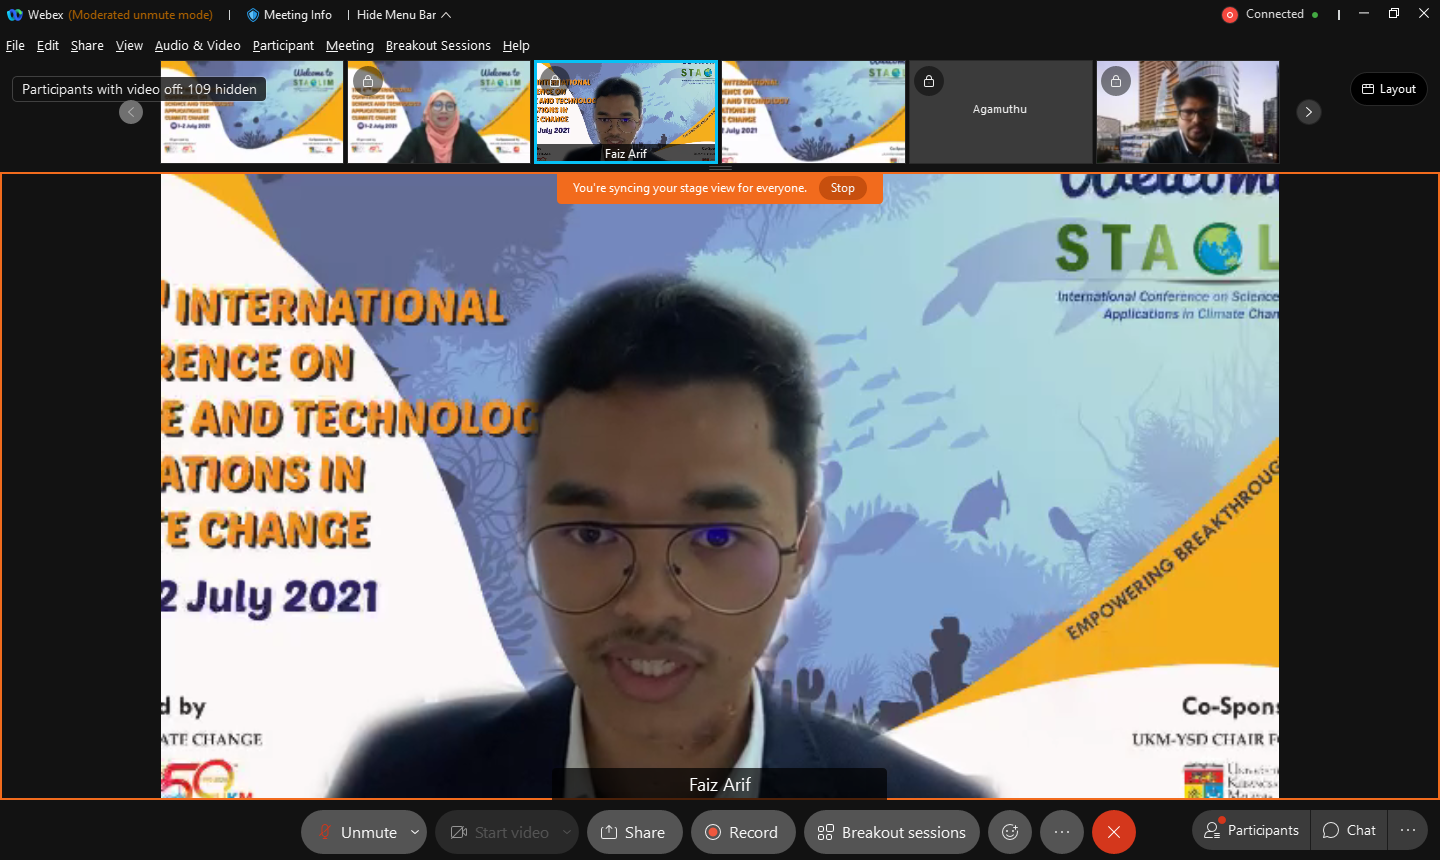Click the red leave meeting button
Image resolution: width=1440 pixels, height=860 pixels.
pos(1113,832)
